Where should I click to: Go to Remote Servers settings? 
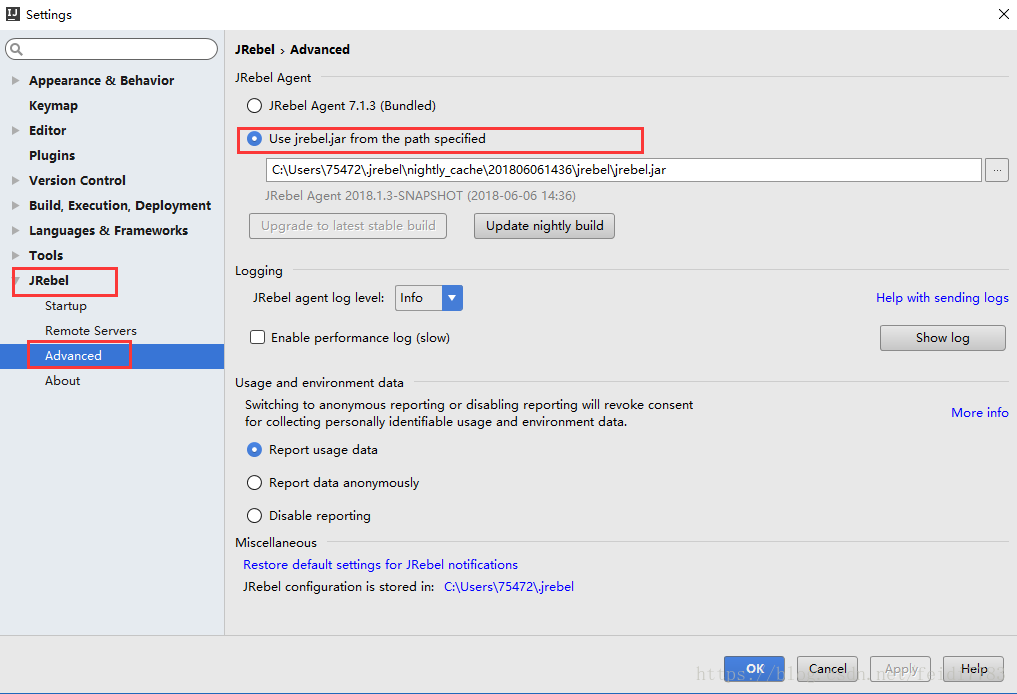pyautogui.click(x=91, y=331)
